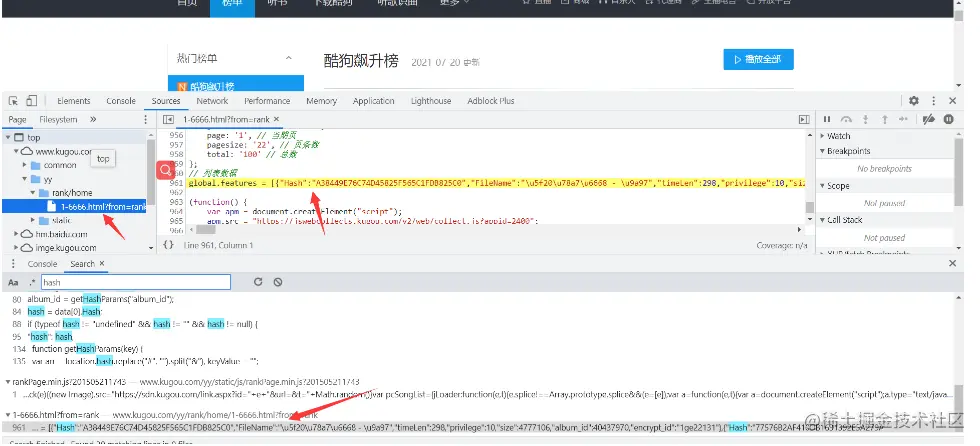Close the 1-6666.html?from=rank editor tab
This screenshot has height=446, width=980.
[x=276, y=119]
